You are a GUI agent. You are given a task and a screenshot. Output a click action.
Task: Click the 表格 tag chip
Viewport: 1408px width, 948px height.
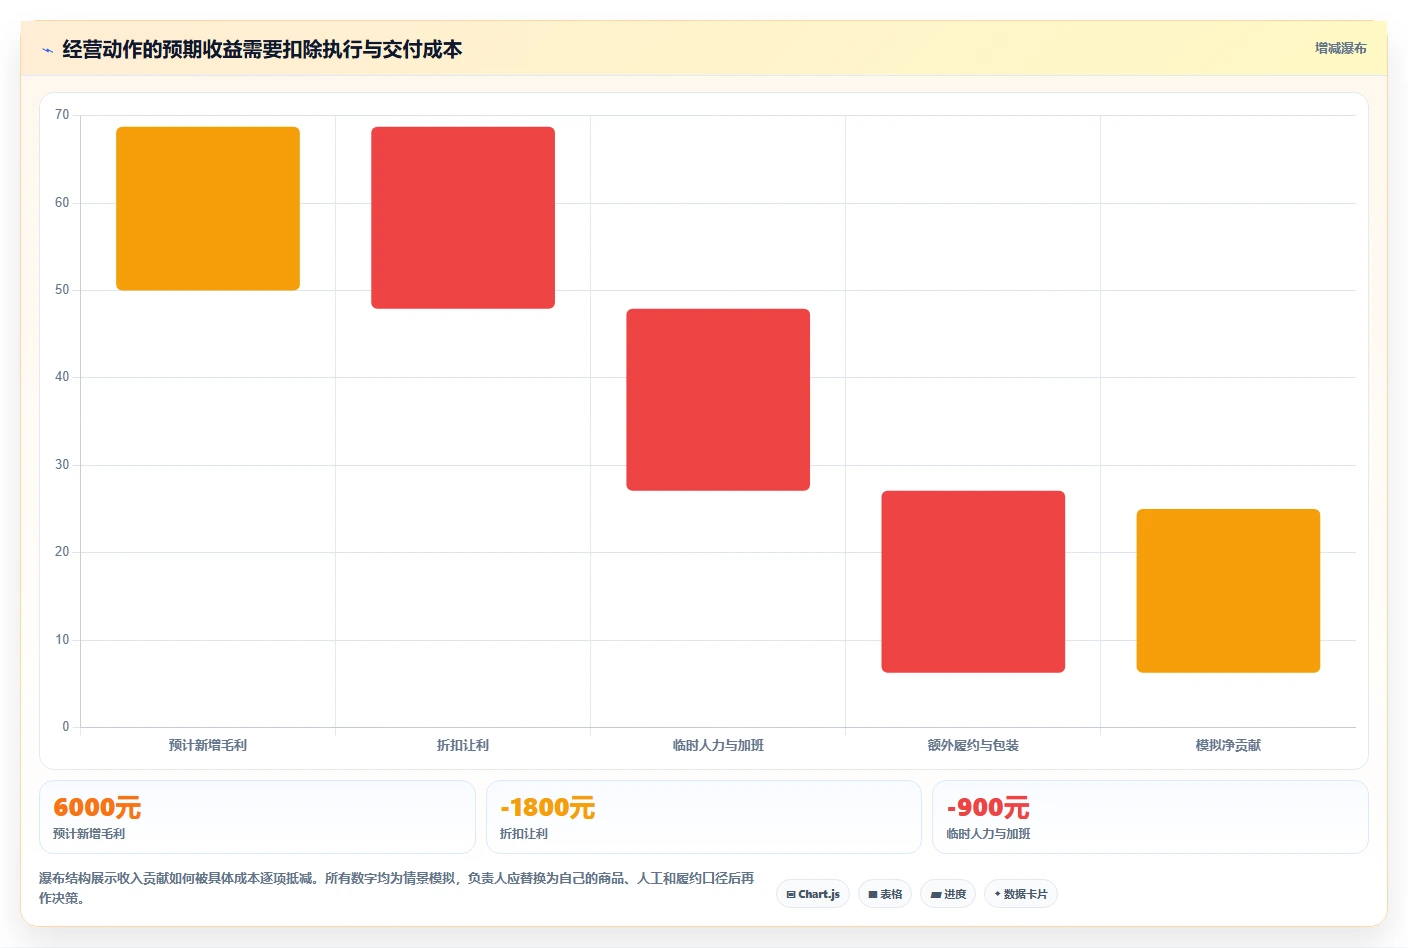point(885,894)
